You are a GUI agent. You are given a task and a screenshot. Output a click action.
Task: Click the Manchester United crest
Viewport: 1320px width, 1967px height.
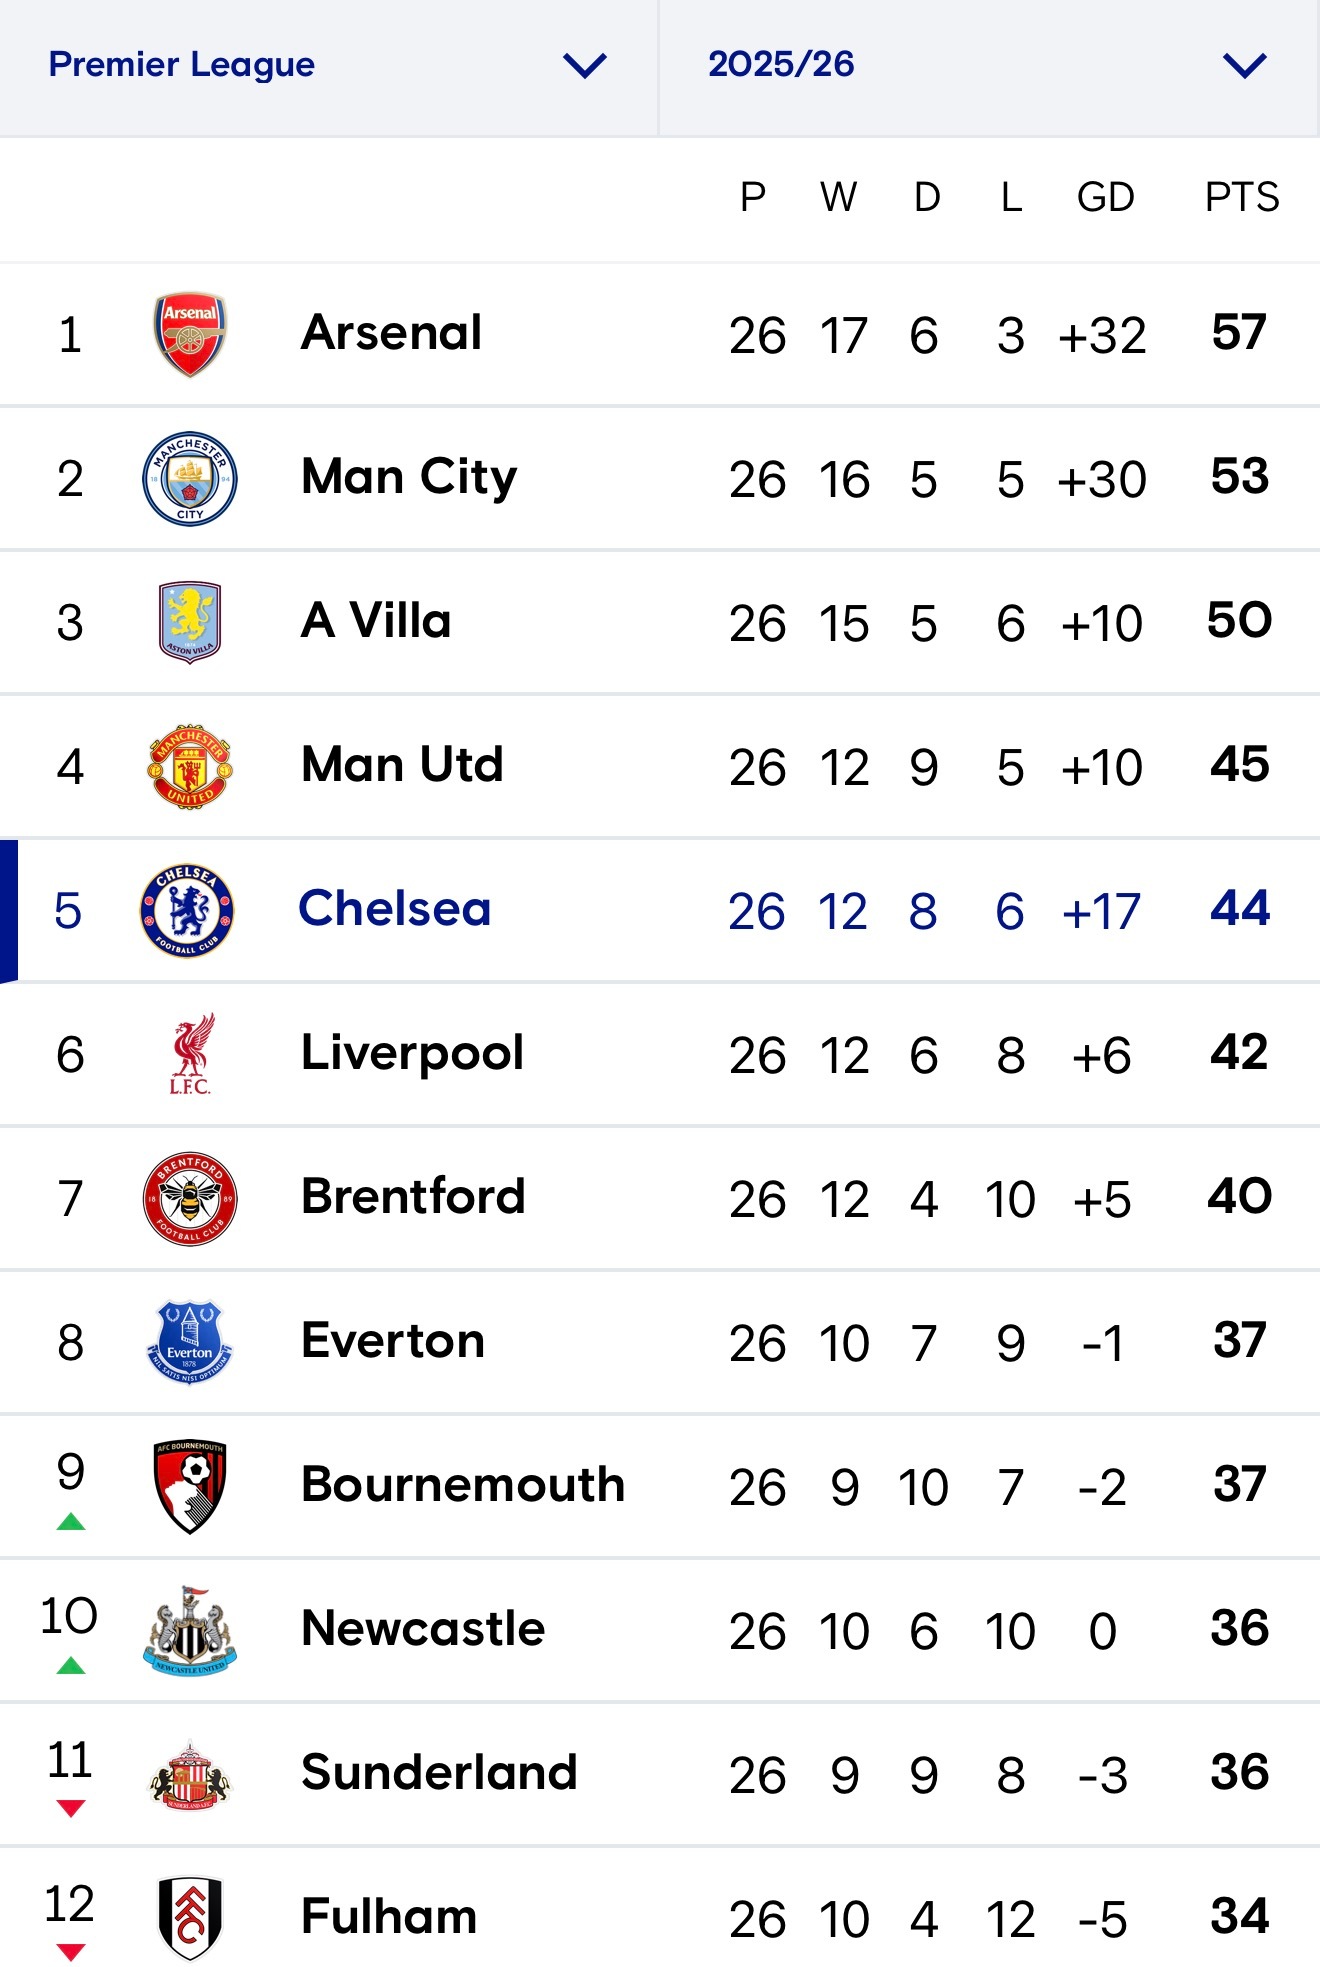tap(190, 766)
